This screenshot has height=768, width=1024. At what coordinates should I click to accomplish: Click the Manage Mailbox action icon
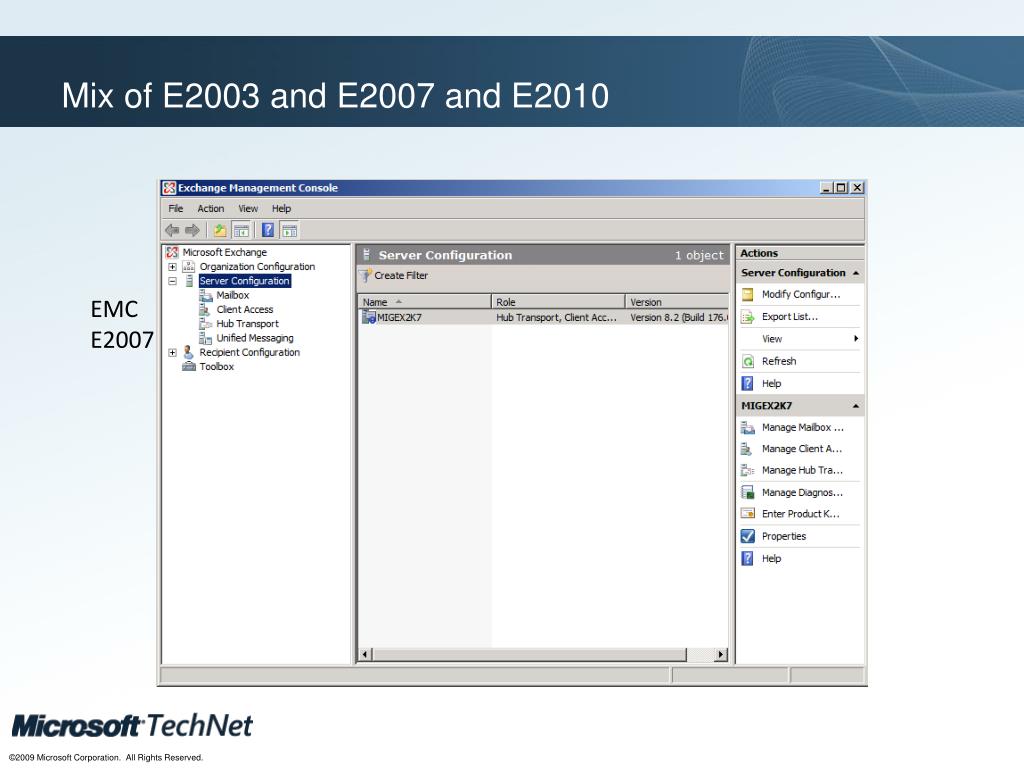point(748,428)
